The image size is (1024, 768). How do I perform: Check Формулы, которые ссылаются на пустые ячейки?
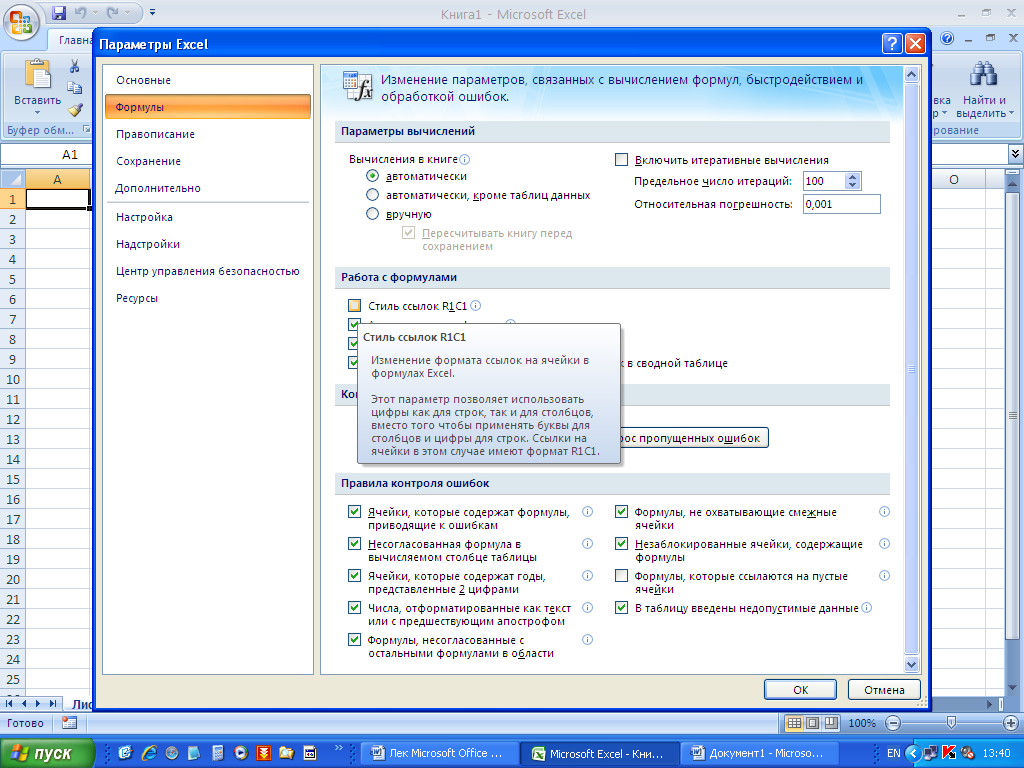[x=622, y=576]
